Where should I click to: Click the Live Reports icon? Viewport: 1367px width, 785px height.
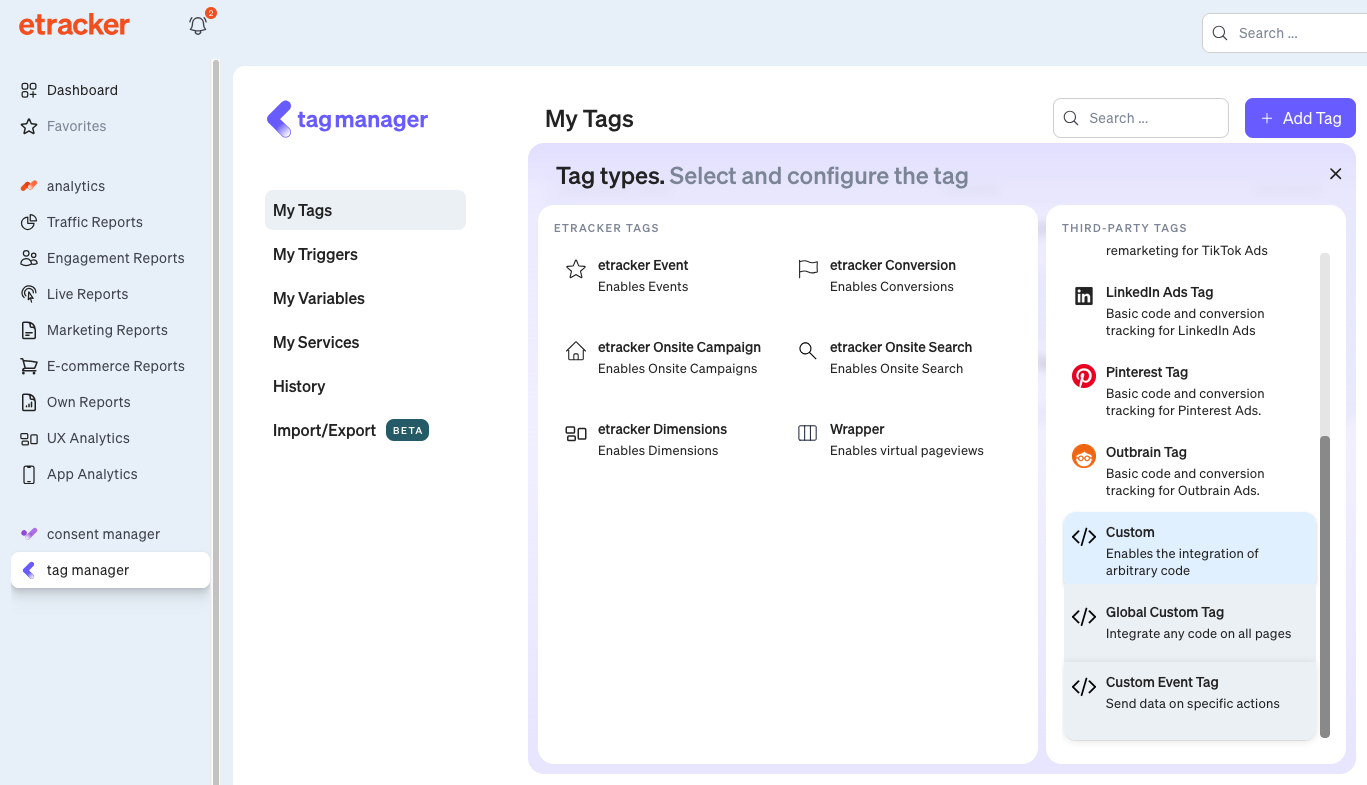click(x=29, y=294)
